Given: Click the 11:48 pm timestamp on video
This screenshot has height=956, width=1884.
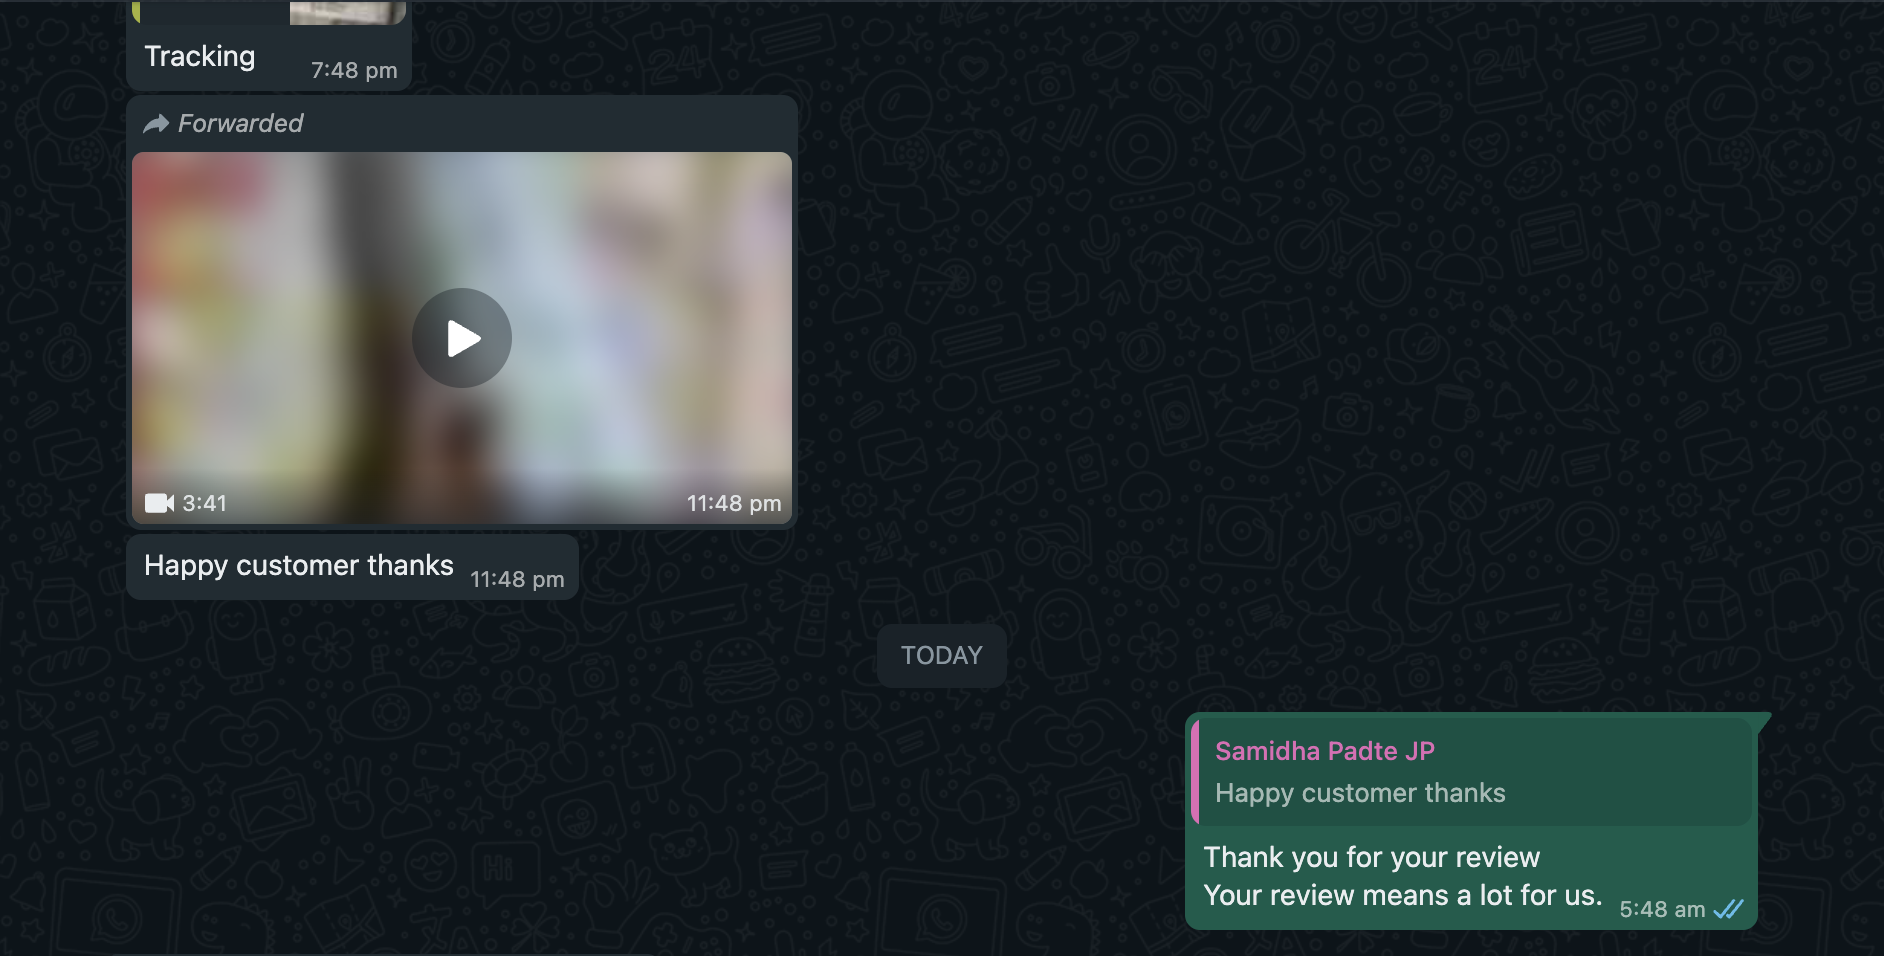Looking at the screenshot, I should pyautogui.click(x=733, y=503).
